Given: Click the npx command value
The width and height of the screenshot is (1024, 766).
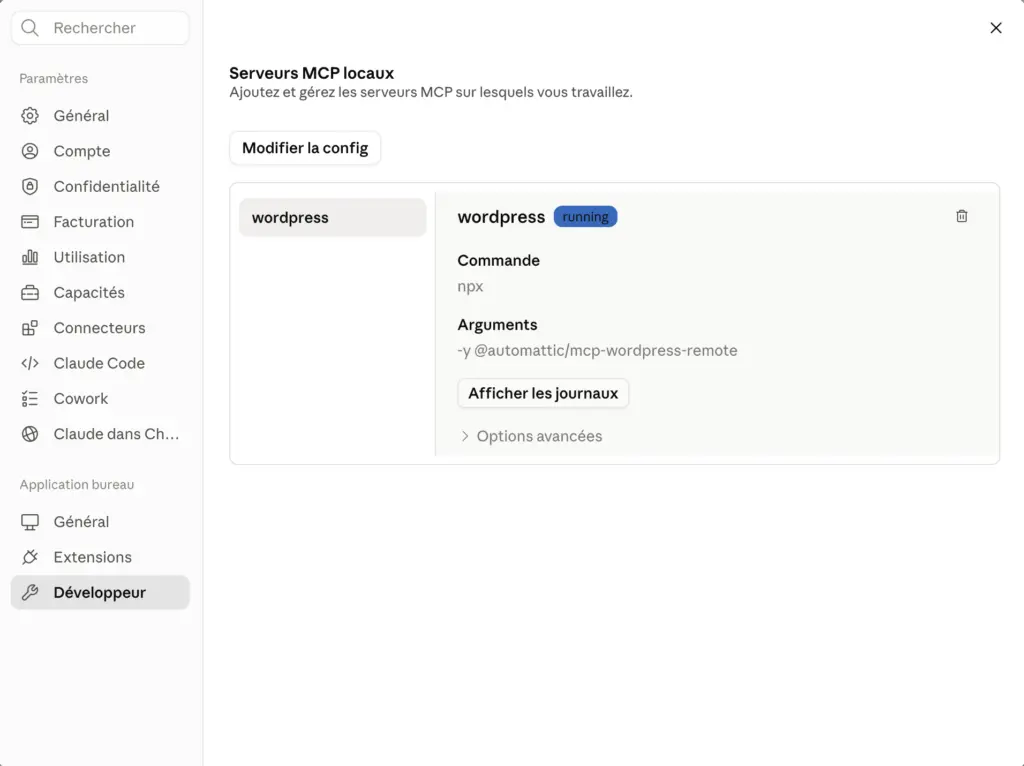Looking at the screenshot, I should click(470, 287).
